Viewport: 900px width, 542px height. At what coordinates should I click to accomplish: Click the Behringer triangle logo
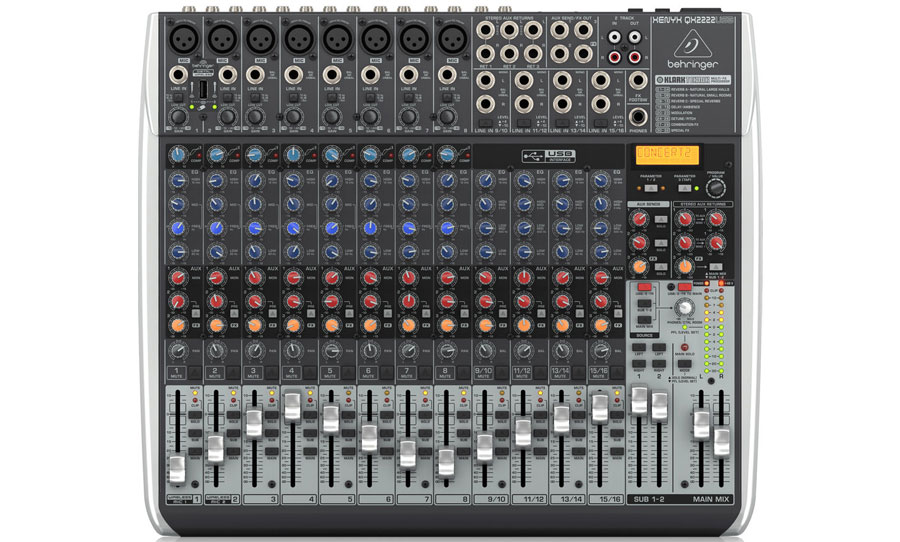(x=692, y=44)
